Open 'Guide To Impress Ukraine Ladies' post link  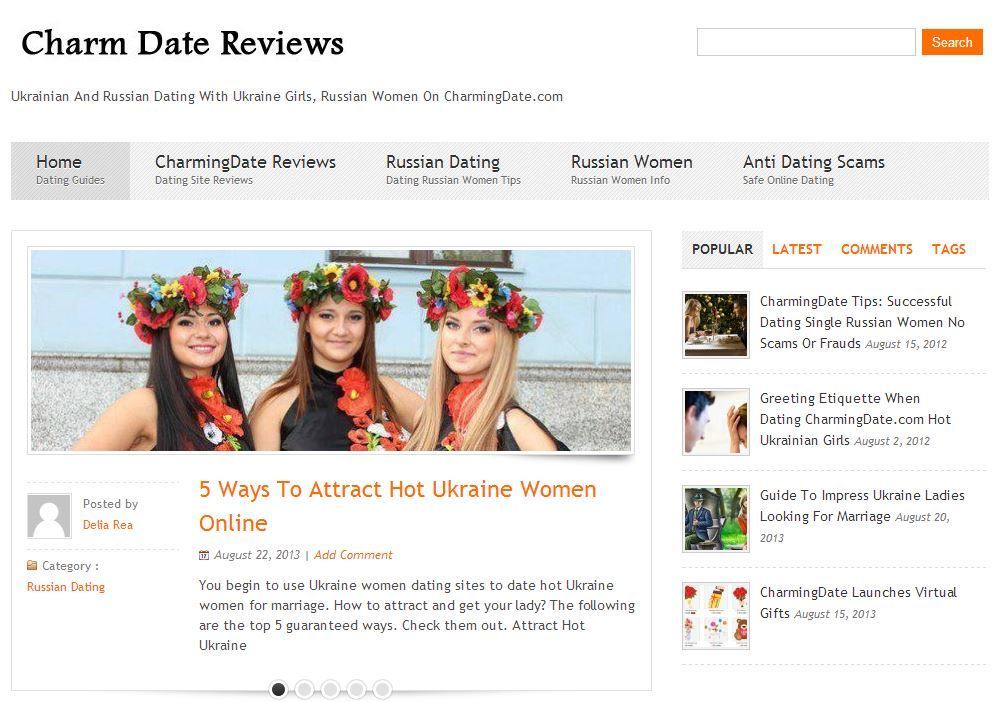862,506
